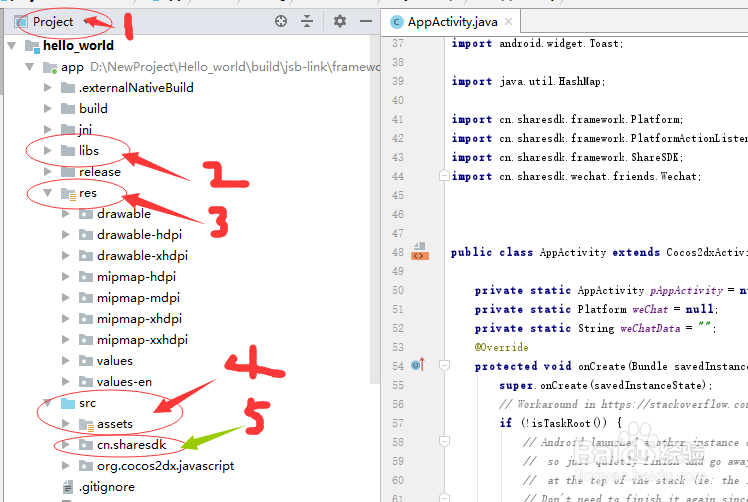748x502 pixels.
Task: Click the libs folder icon
Action: click(x=68, y=151)
